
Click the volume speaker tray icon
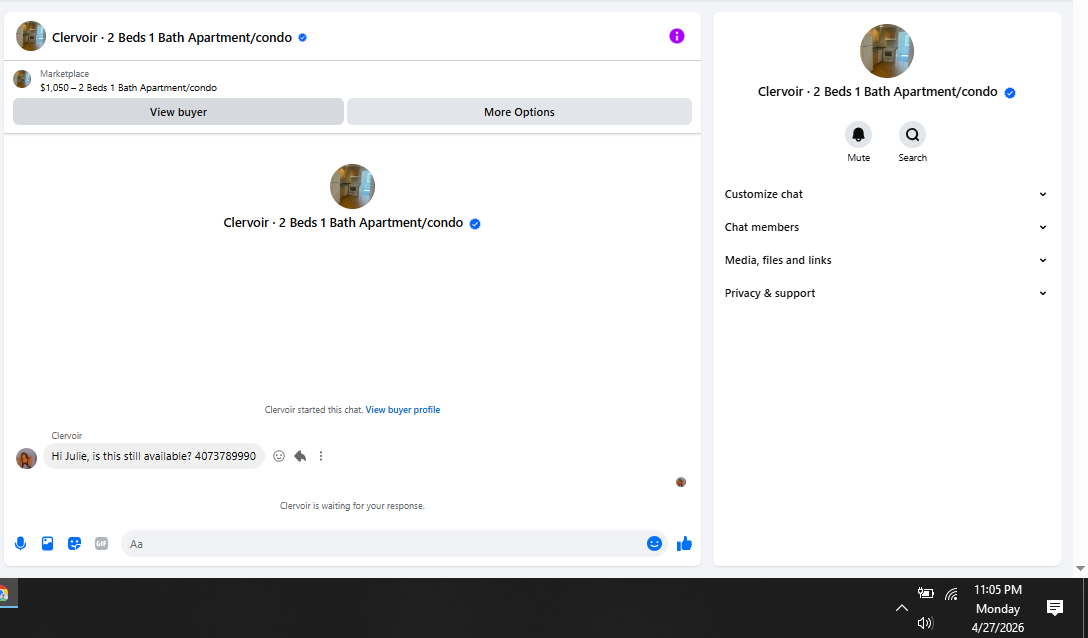coord(925,623)
